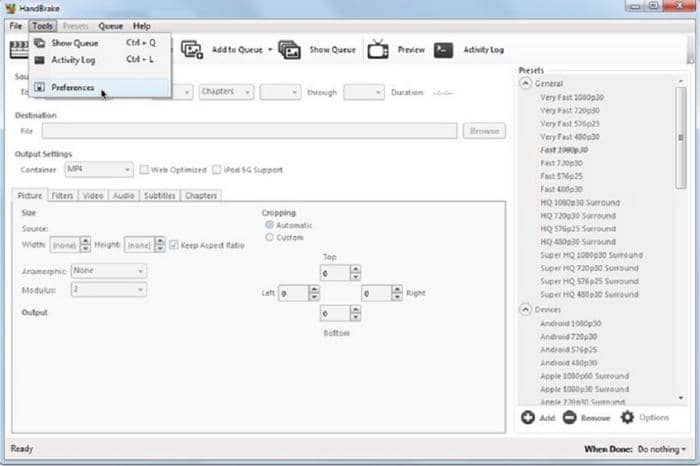Image resolution: width=700 pixels, height=466 pixels.
Task: Click the Preview television icon
Action: (378, 49)
